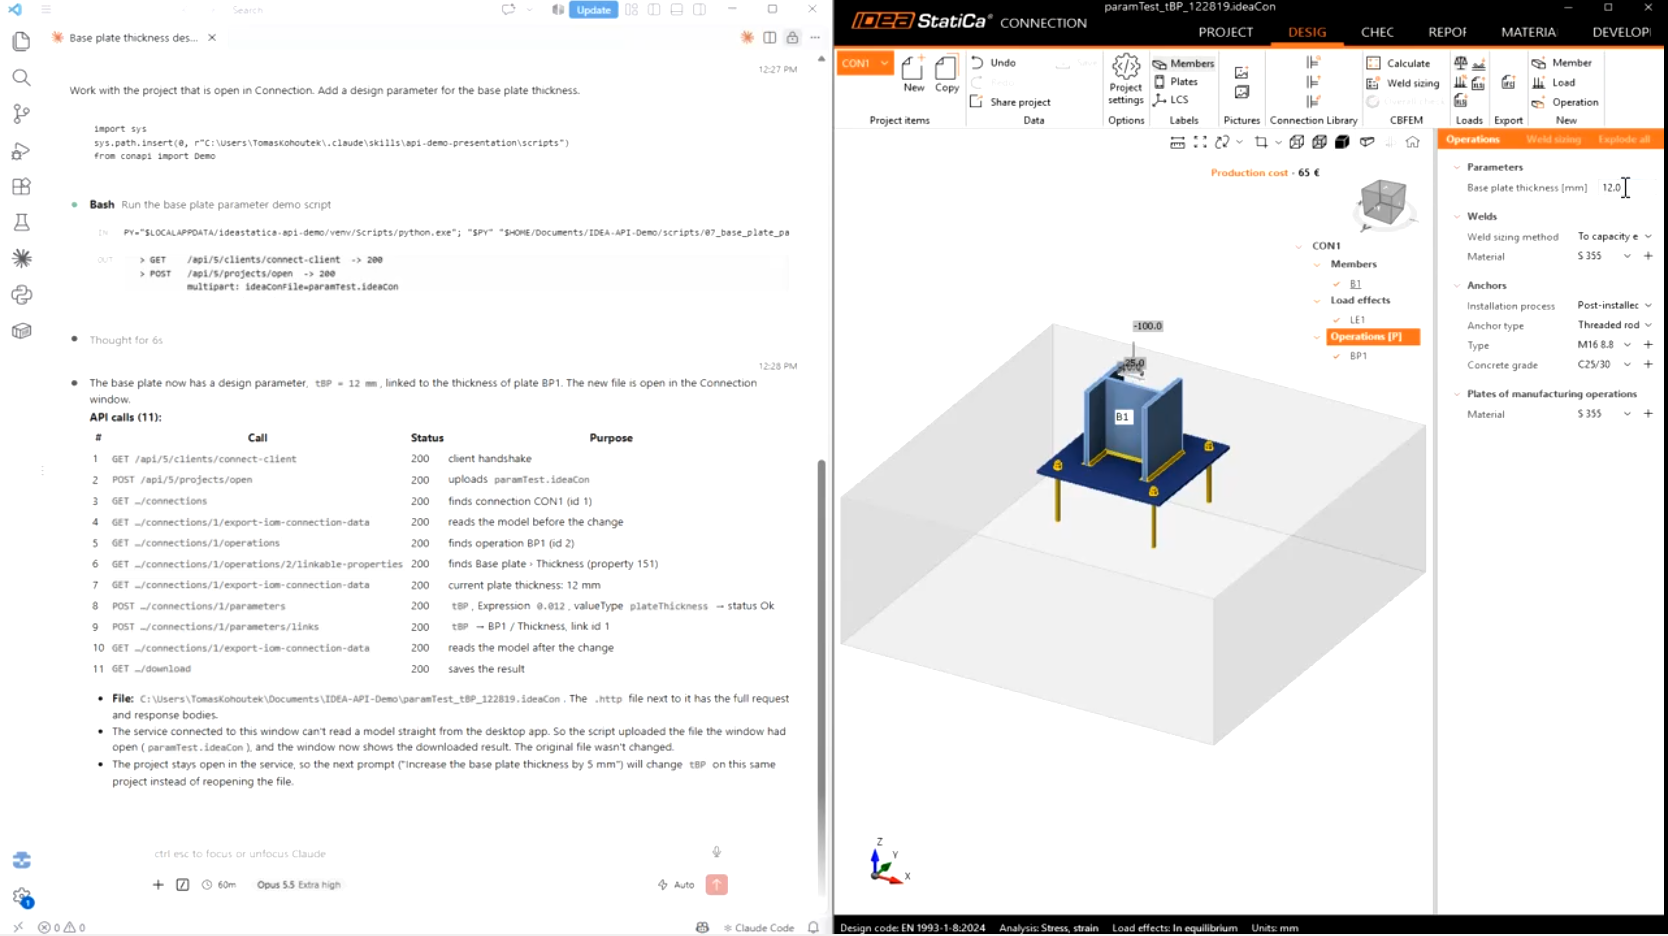Click the Export IFC icon
The width and height of the screenshot is (1668, 936).
point(1508,83)
